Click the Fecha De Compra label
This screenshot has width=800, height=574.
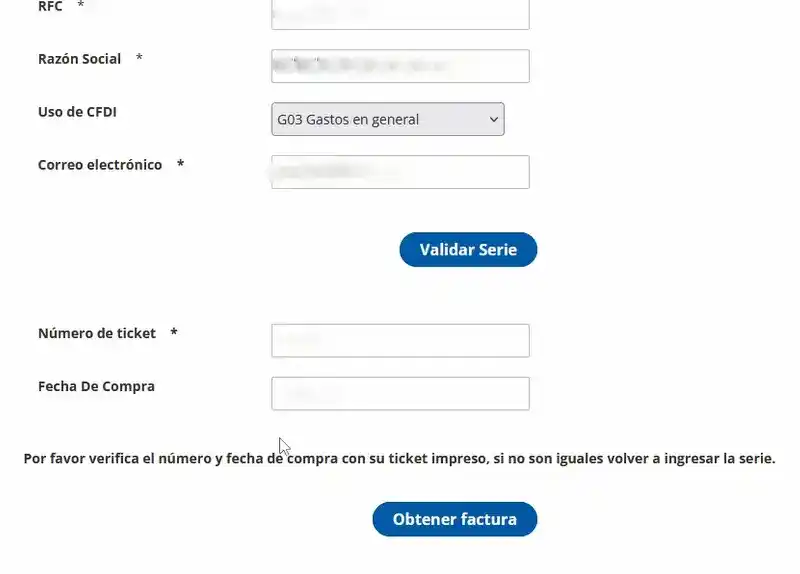click(96, 386)
